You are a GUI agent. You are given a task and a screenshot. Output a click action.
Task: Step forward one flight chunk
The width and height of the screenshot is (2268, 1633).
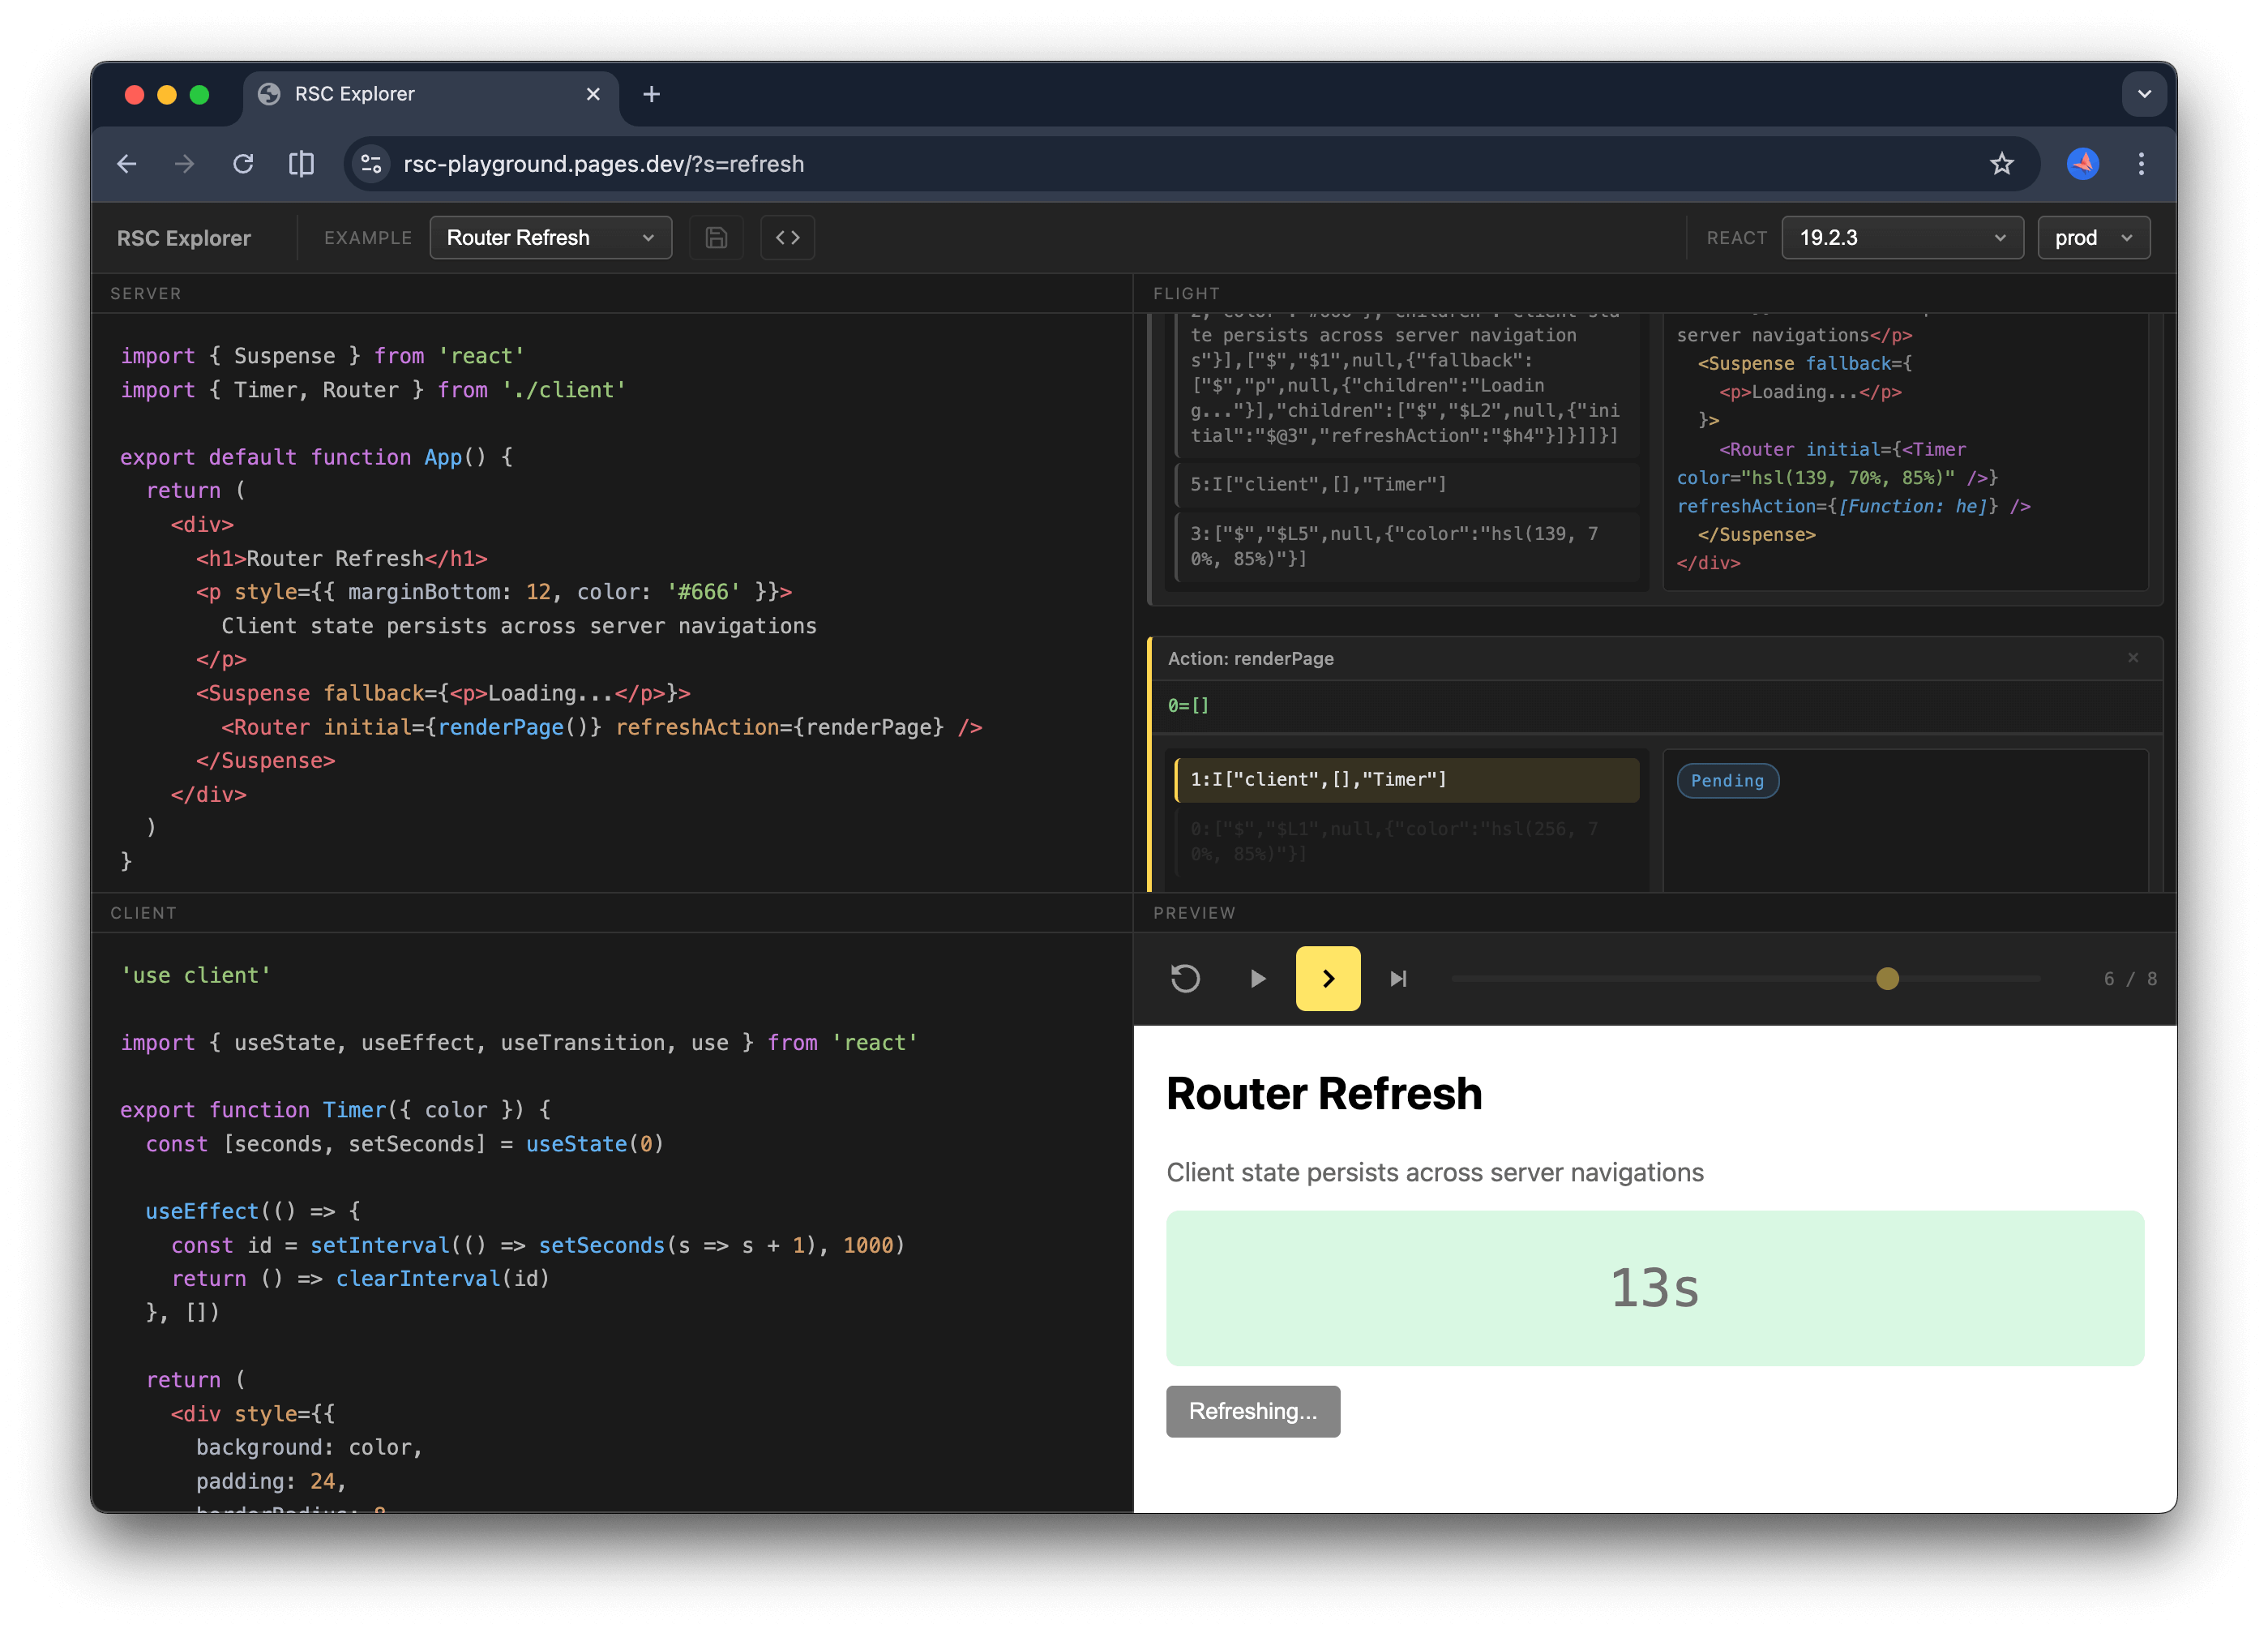pyautogui.click(x=1328, y=979)
